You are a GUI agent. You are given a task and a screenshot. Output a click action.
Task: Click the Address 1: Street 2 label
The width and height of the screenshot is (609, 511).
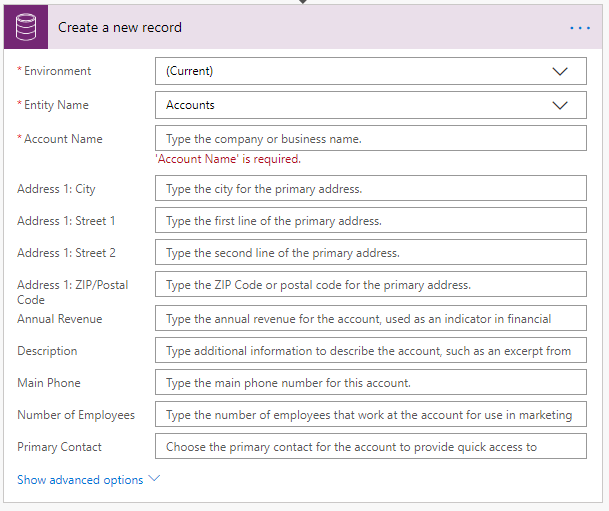[x=66, y=253]
